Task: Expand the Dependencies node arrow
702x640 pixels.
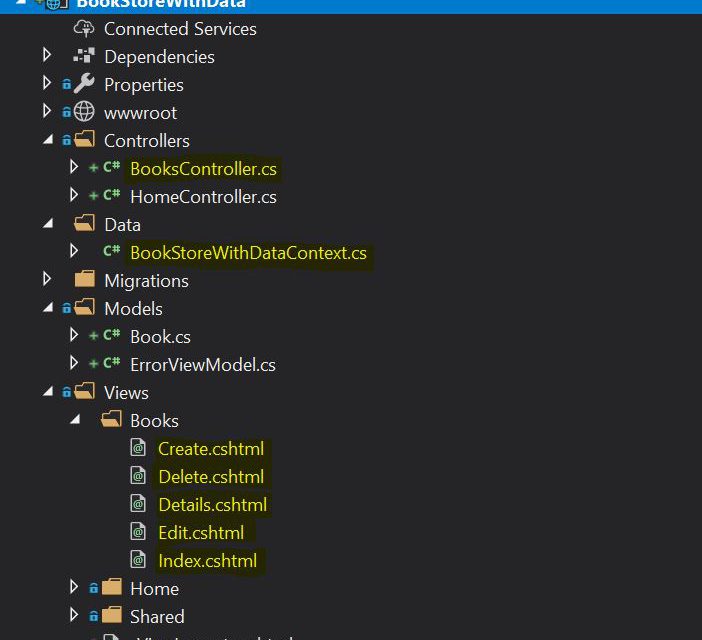Action: coord(47,56)
